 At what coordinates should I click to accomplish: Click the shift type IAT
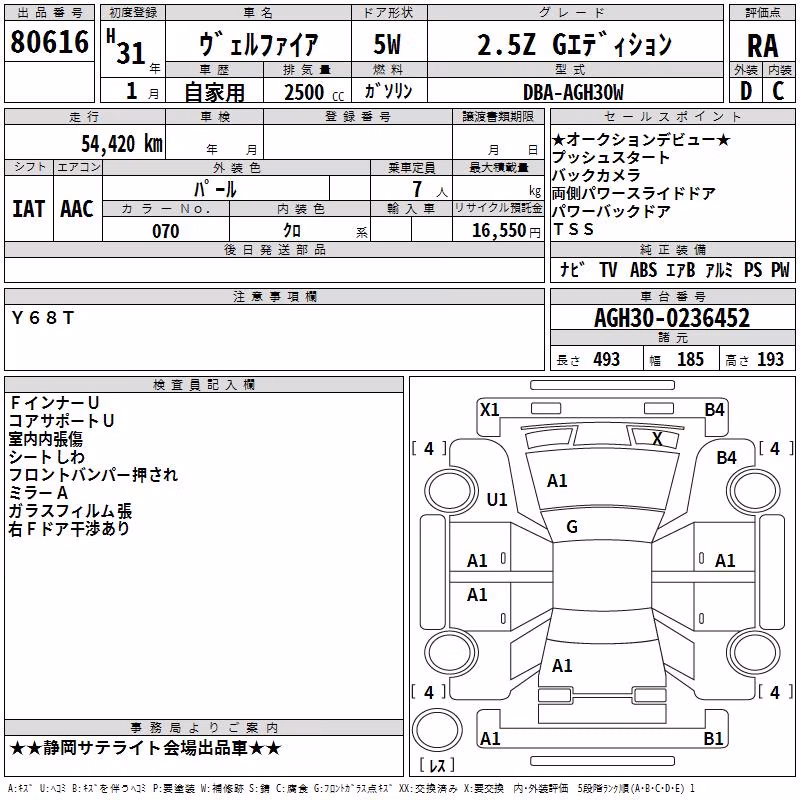click(28, 209)
